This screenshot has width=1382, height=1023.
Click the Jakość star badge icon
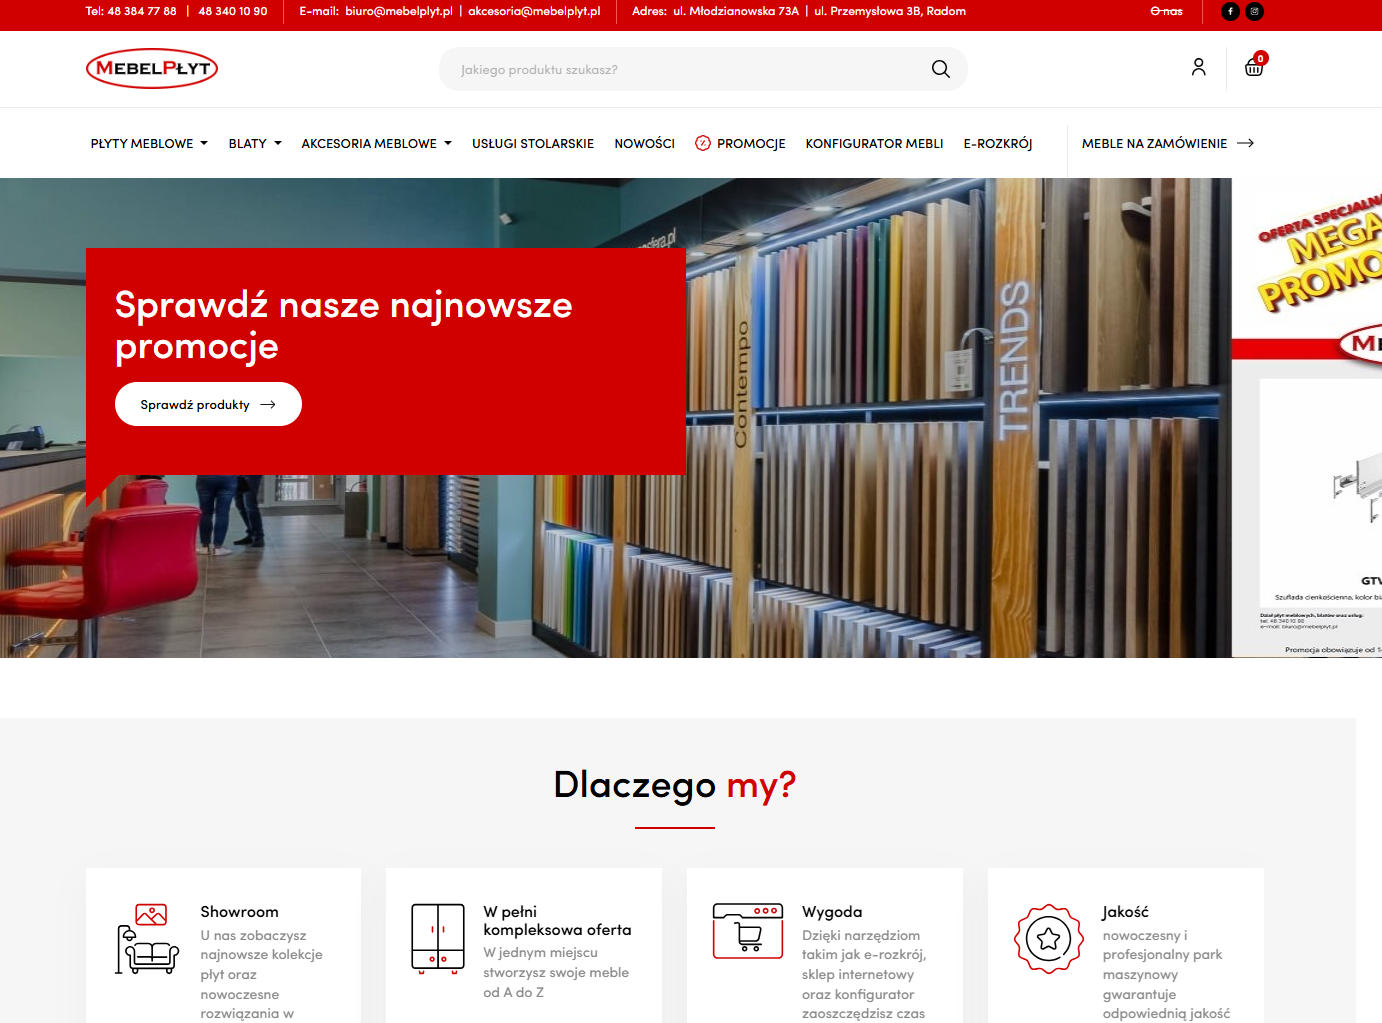pyautogui.click(x=1048, y=939)
